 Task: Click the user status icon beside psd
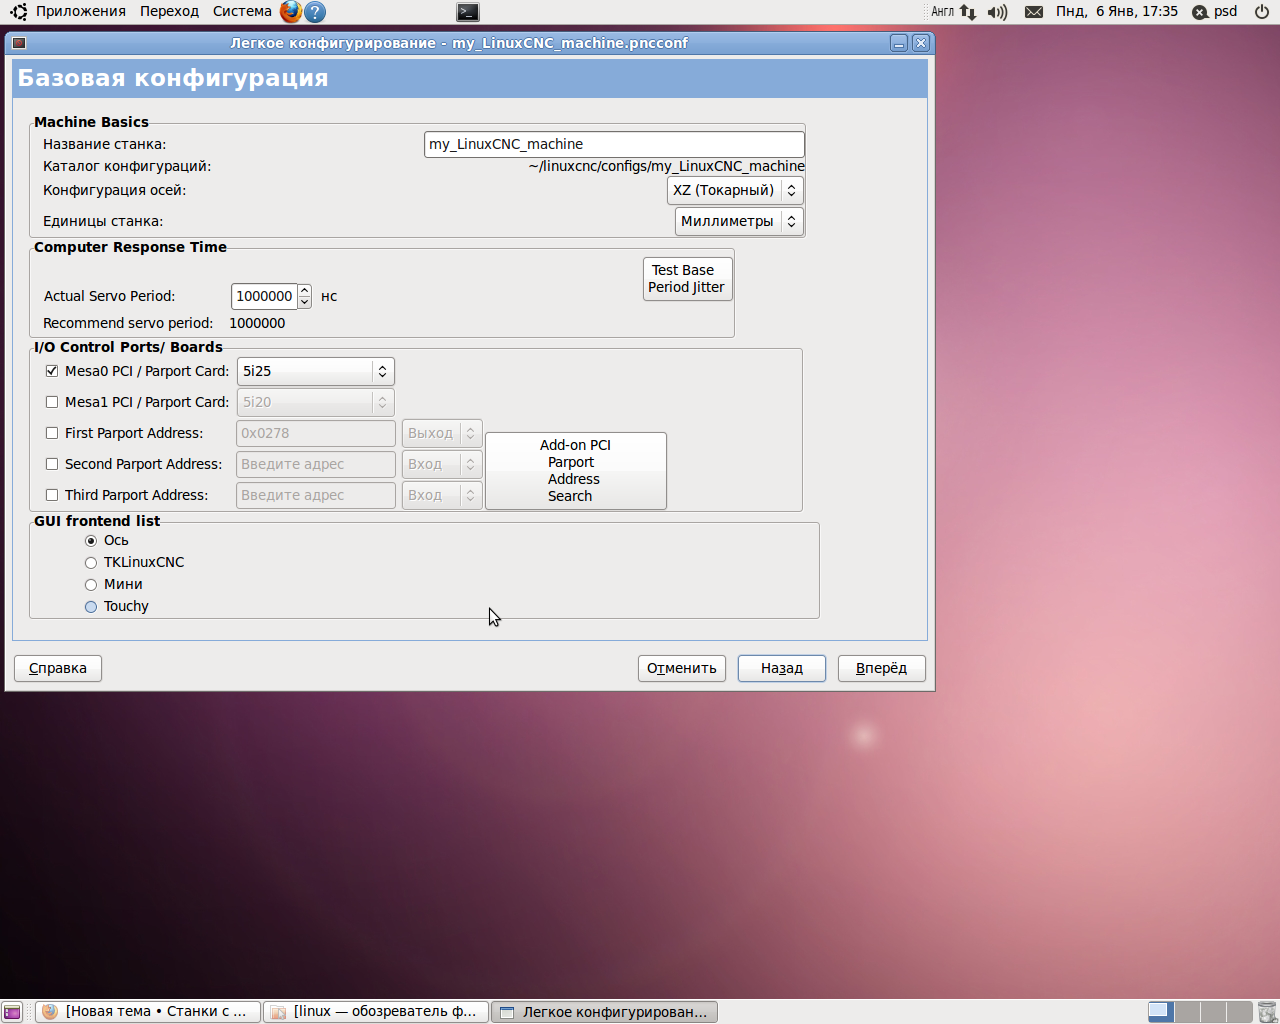point(1200,12)
